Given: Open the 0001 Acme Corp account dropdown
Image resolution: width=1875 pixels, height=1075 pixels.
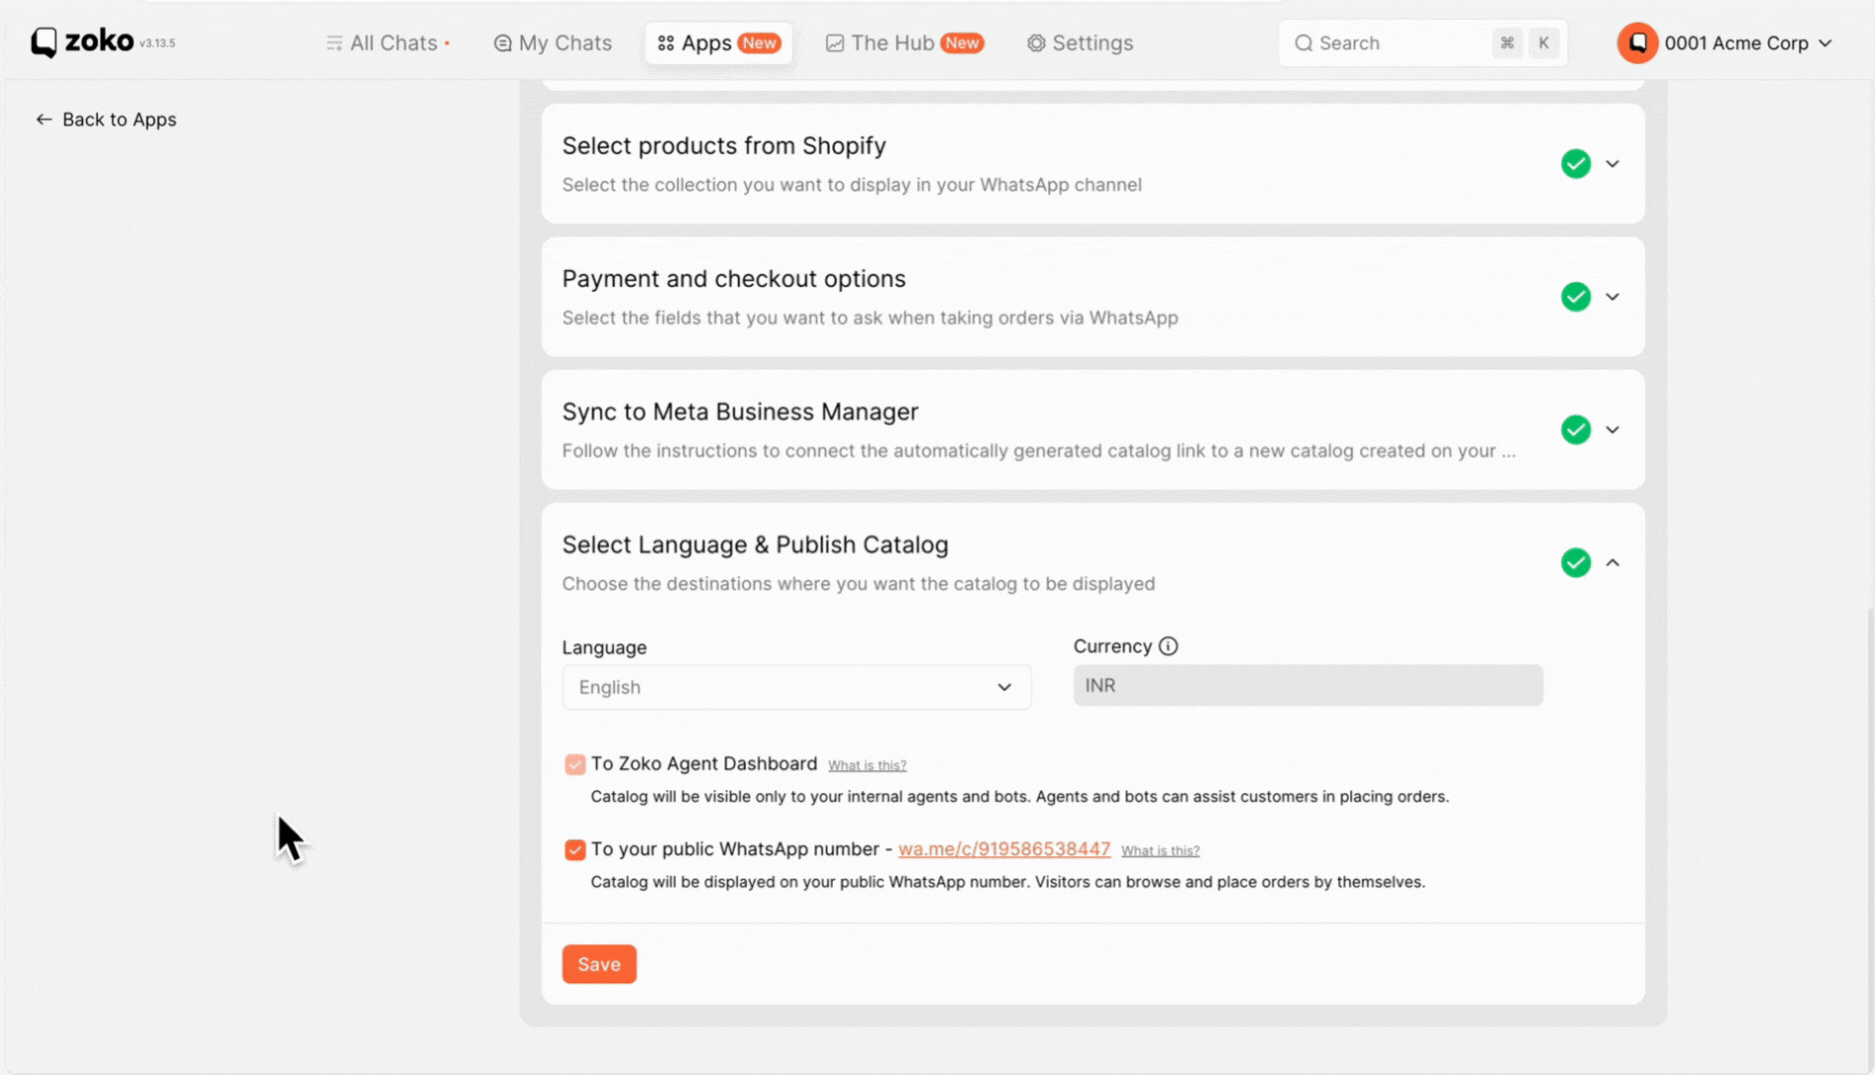Looking at the screenshot, I should point(1726,43).
